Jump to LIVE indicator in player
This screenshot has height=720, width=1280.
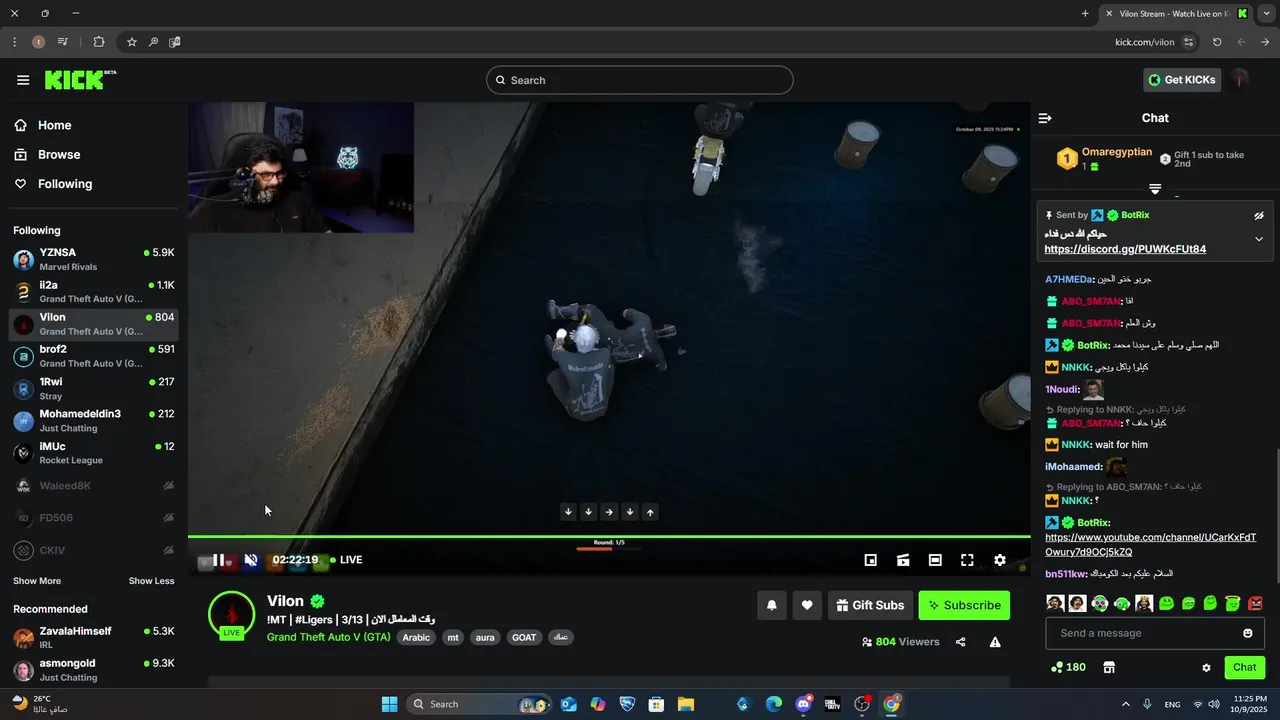click(347, 560)
